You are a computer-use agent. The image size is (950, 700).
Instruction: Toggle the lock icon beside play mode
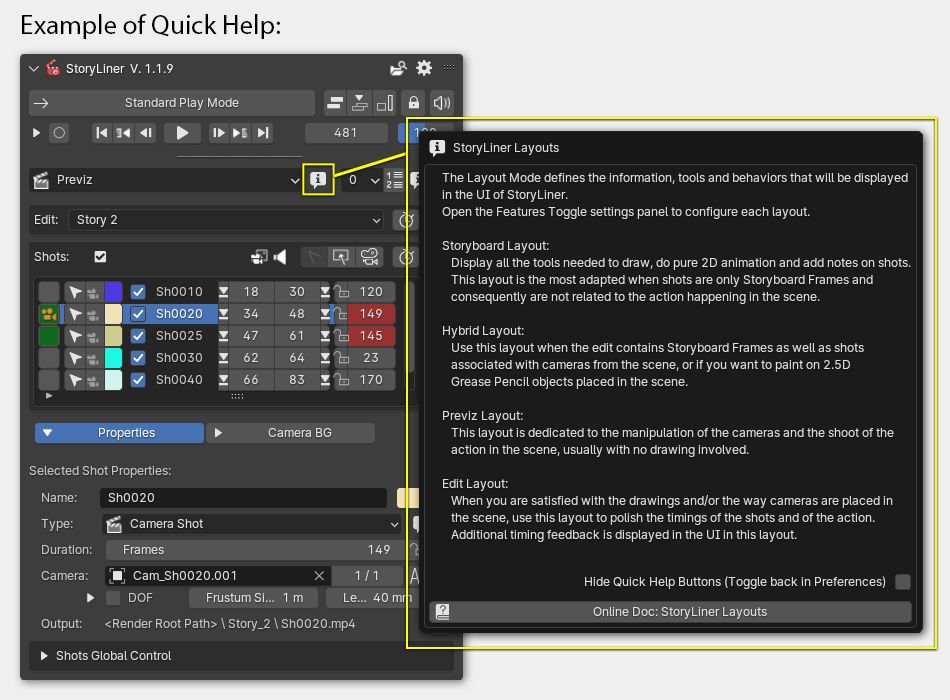(413, 103)
